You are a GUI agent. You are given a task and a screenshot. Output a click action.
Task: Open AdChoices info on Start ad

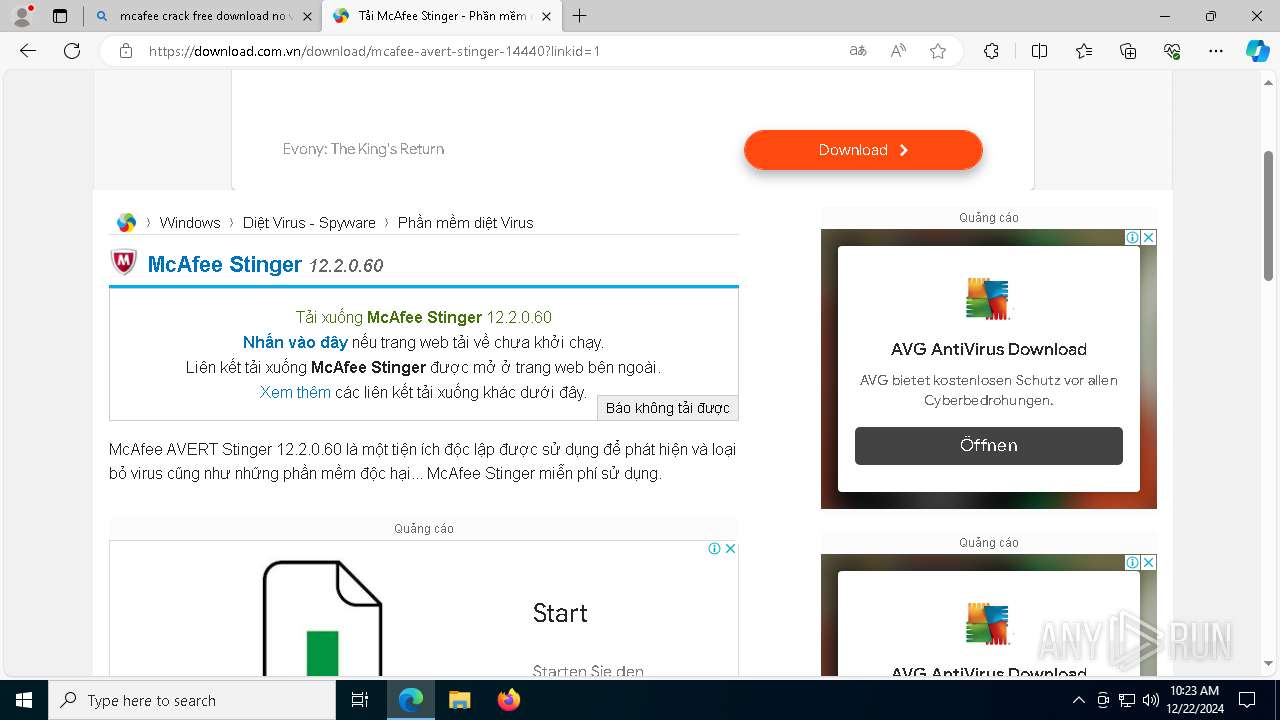(x=714, y=548)
